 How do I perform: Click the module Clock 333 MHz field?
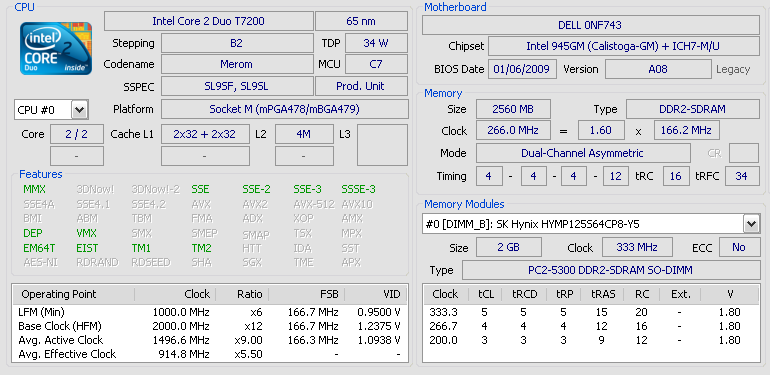(x=637, y=247)
